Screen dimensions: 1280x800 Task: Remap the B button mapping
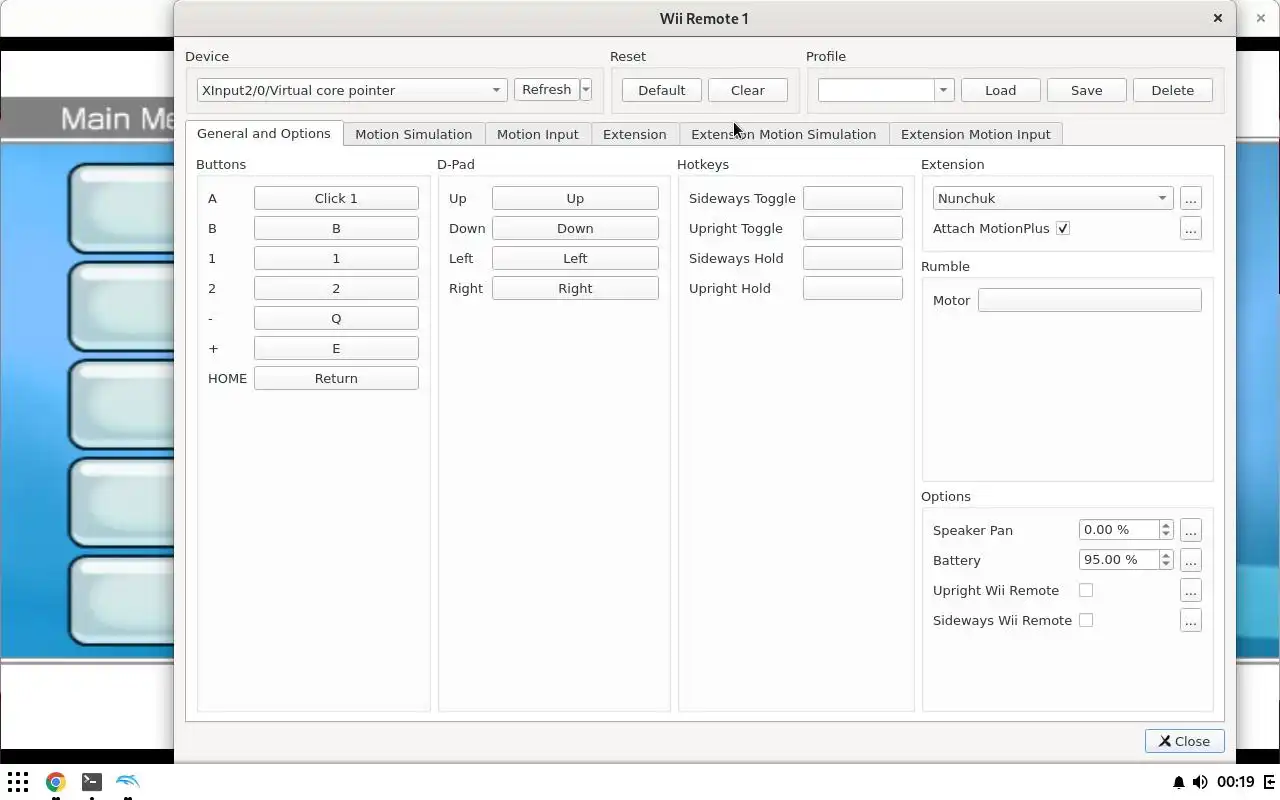click(336, 228)
